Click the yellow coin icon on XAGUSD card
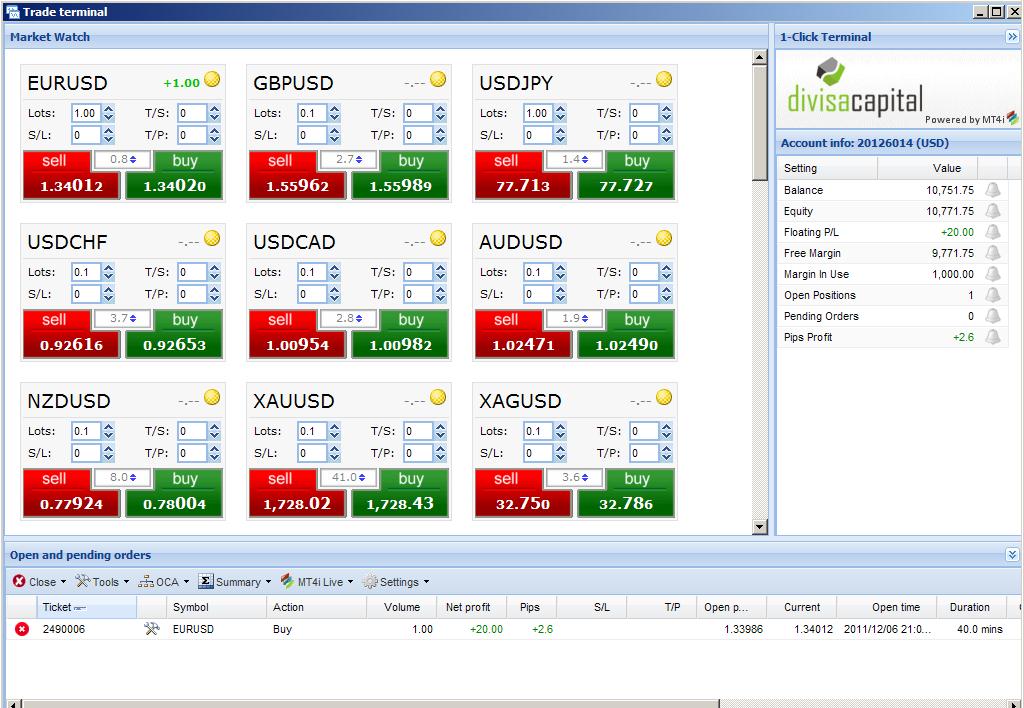The width and height of the screenshot is (1024, 708). [x=664, y=397]
